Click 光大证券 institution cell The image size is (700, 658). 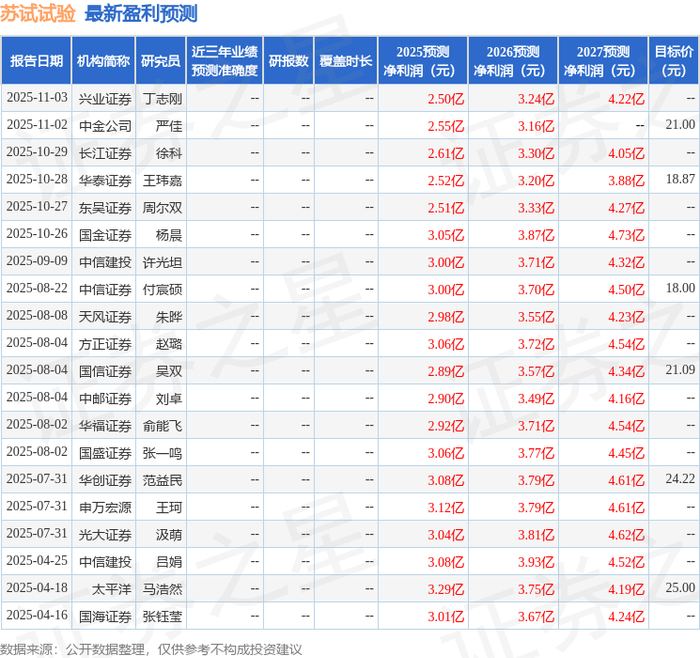(x=105, y=534)
